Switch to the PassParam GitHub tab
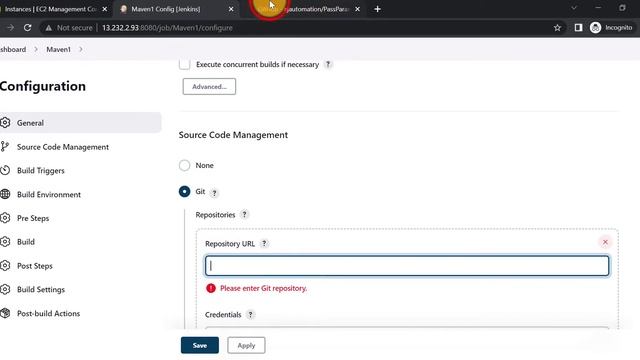This screenshot has height=360, width=640. click(302, 9)
